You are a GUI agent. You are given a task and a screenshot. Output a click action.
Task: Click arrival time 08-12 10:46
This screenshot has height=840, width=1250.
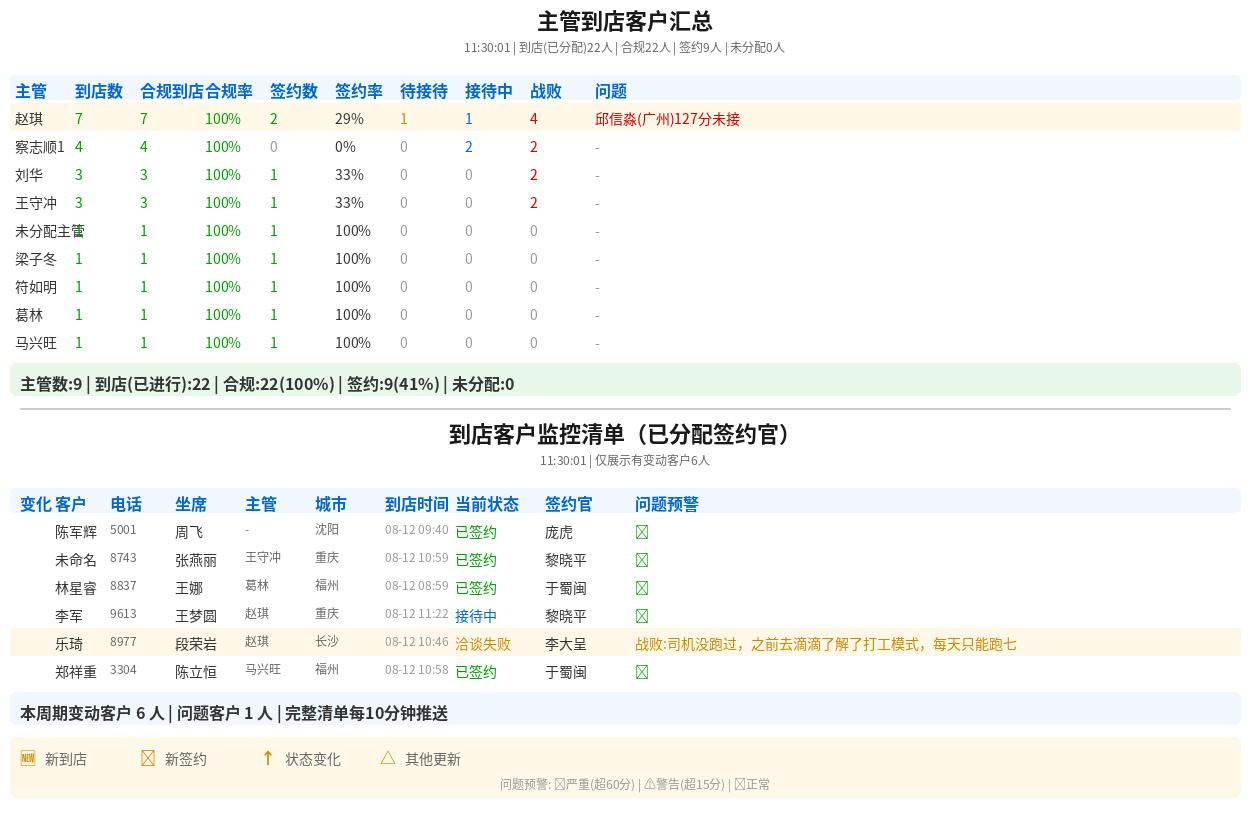417,641
